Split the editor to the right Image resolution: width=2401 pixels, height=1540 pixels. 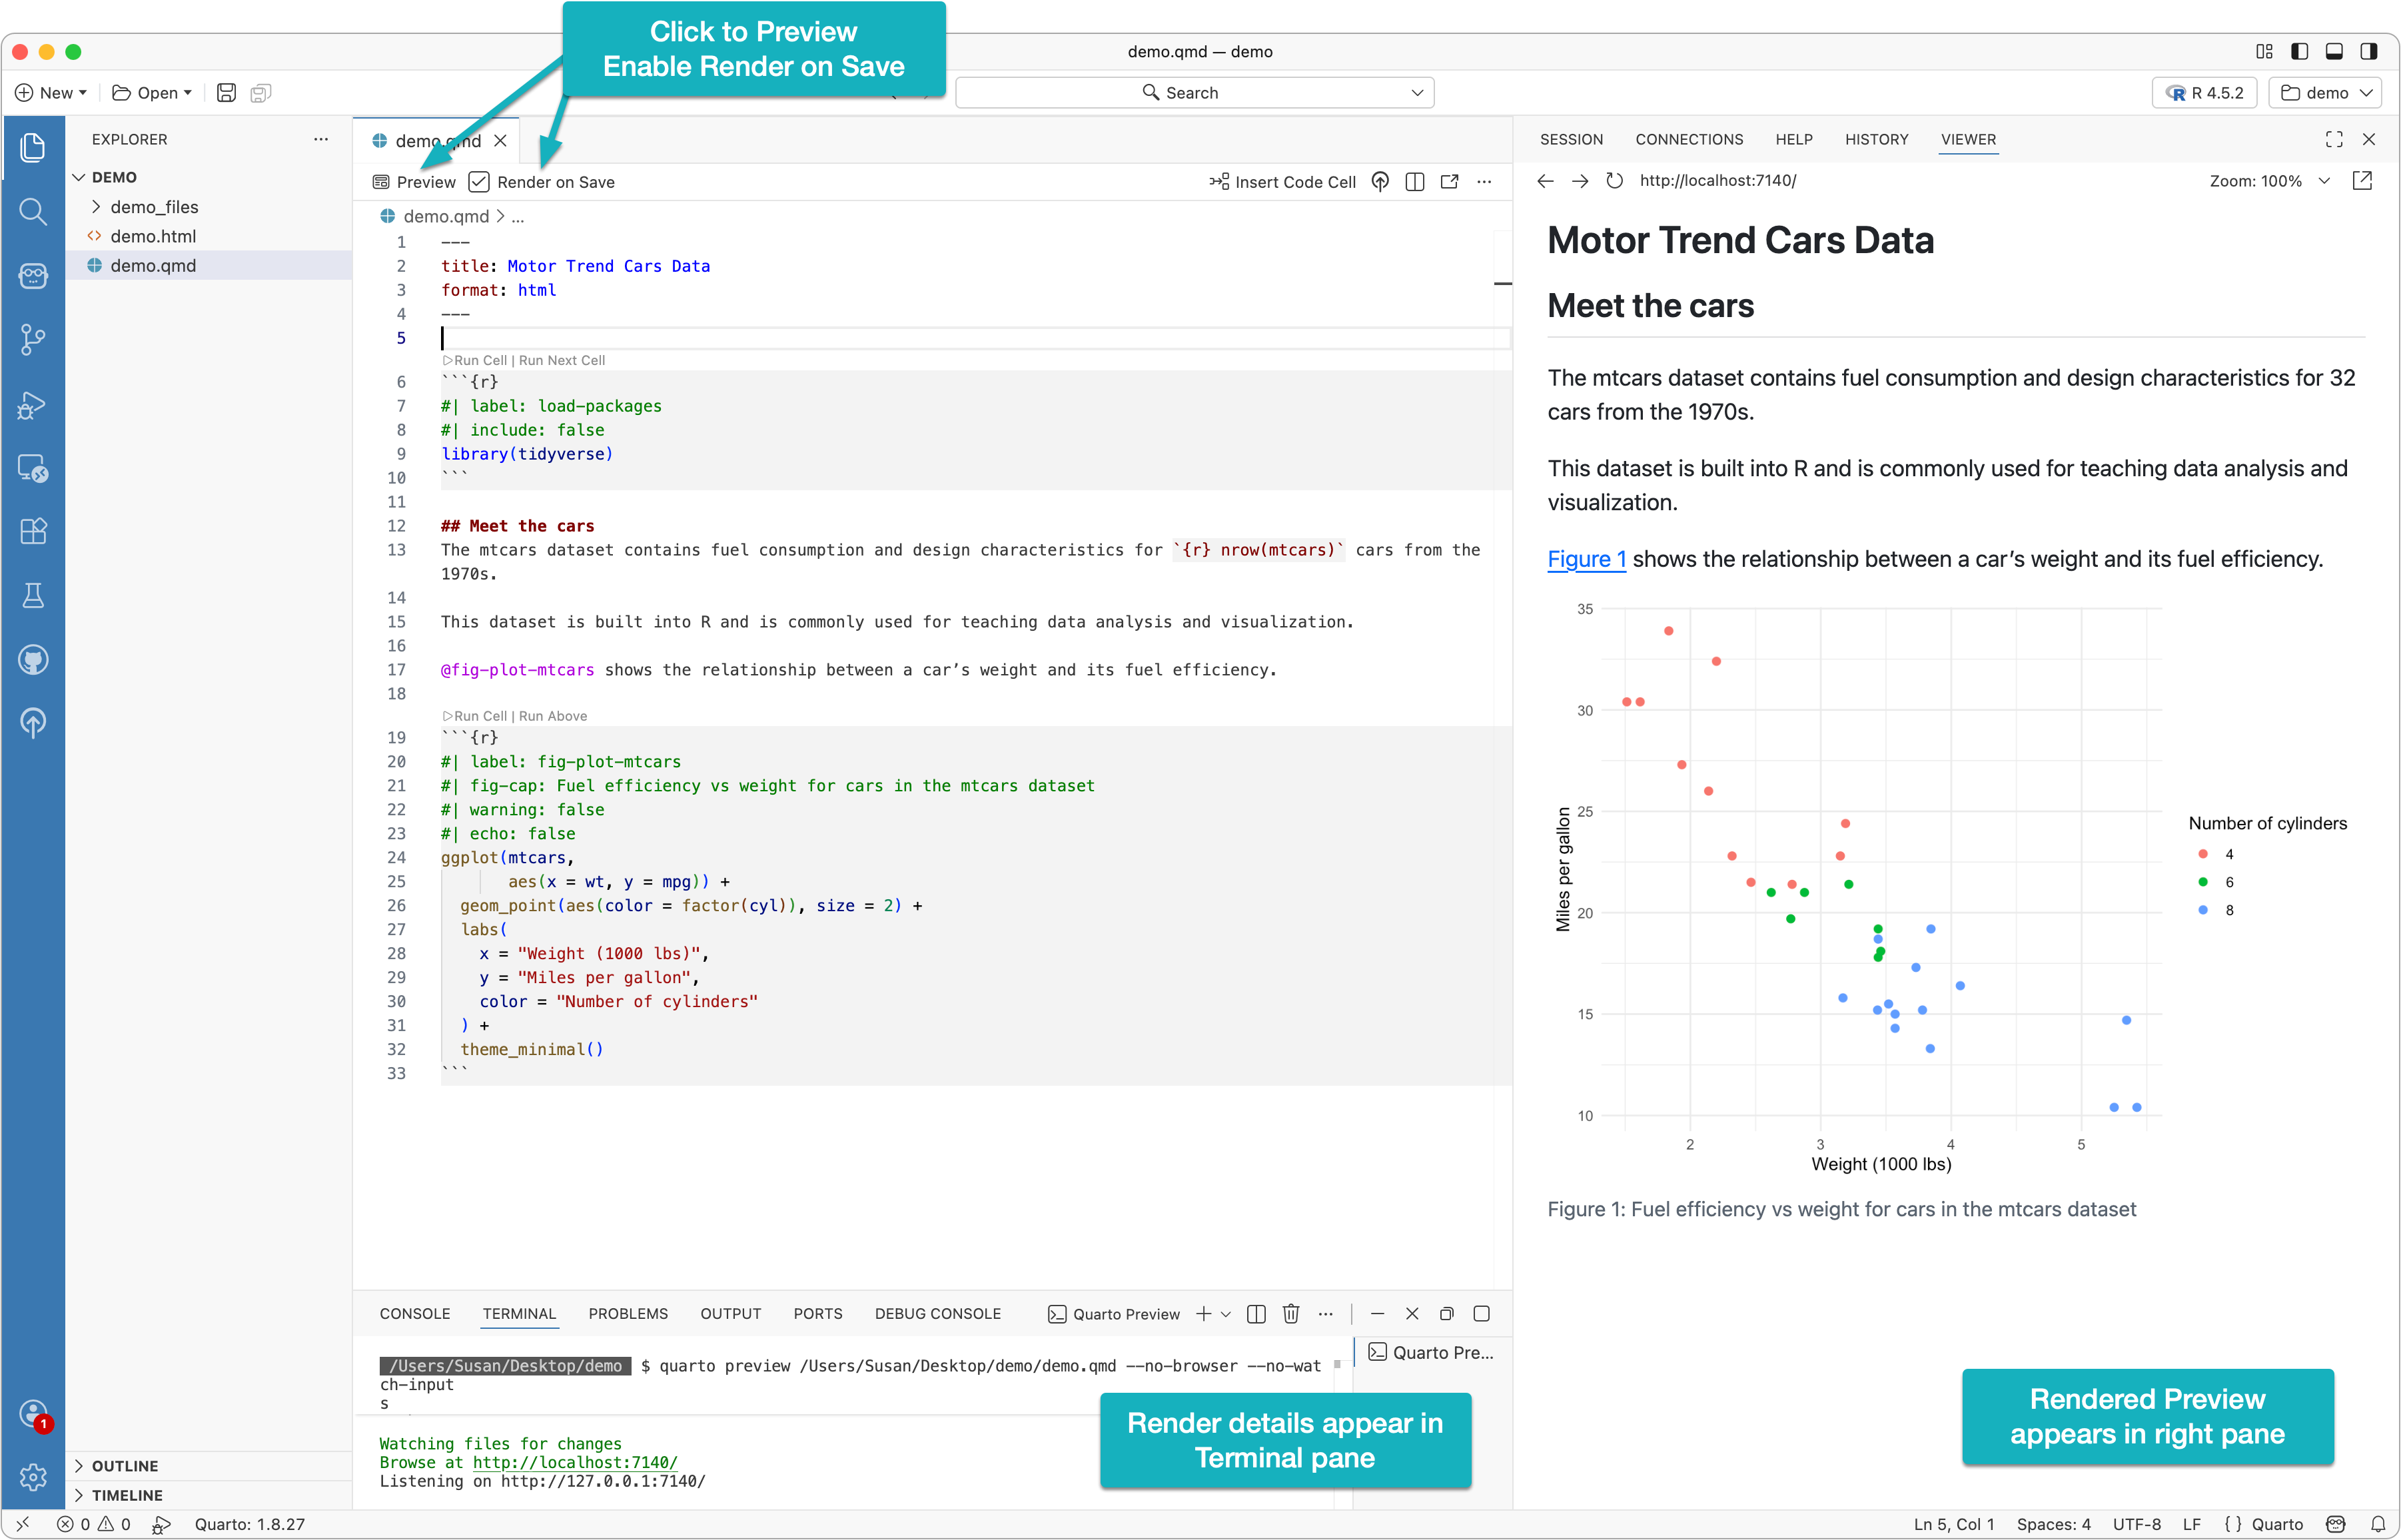coord(1414,182)
